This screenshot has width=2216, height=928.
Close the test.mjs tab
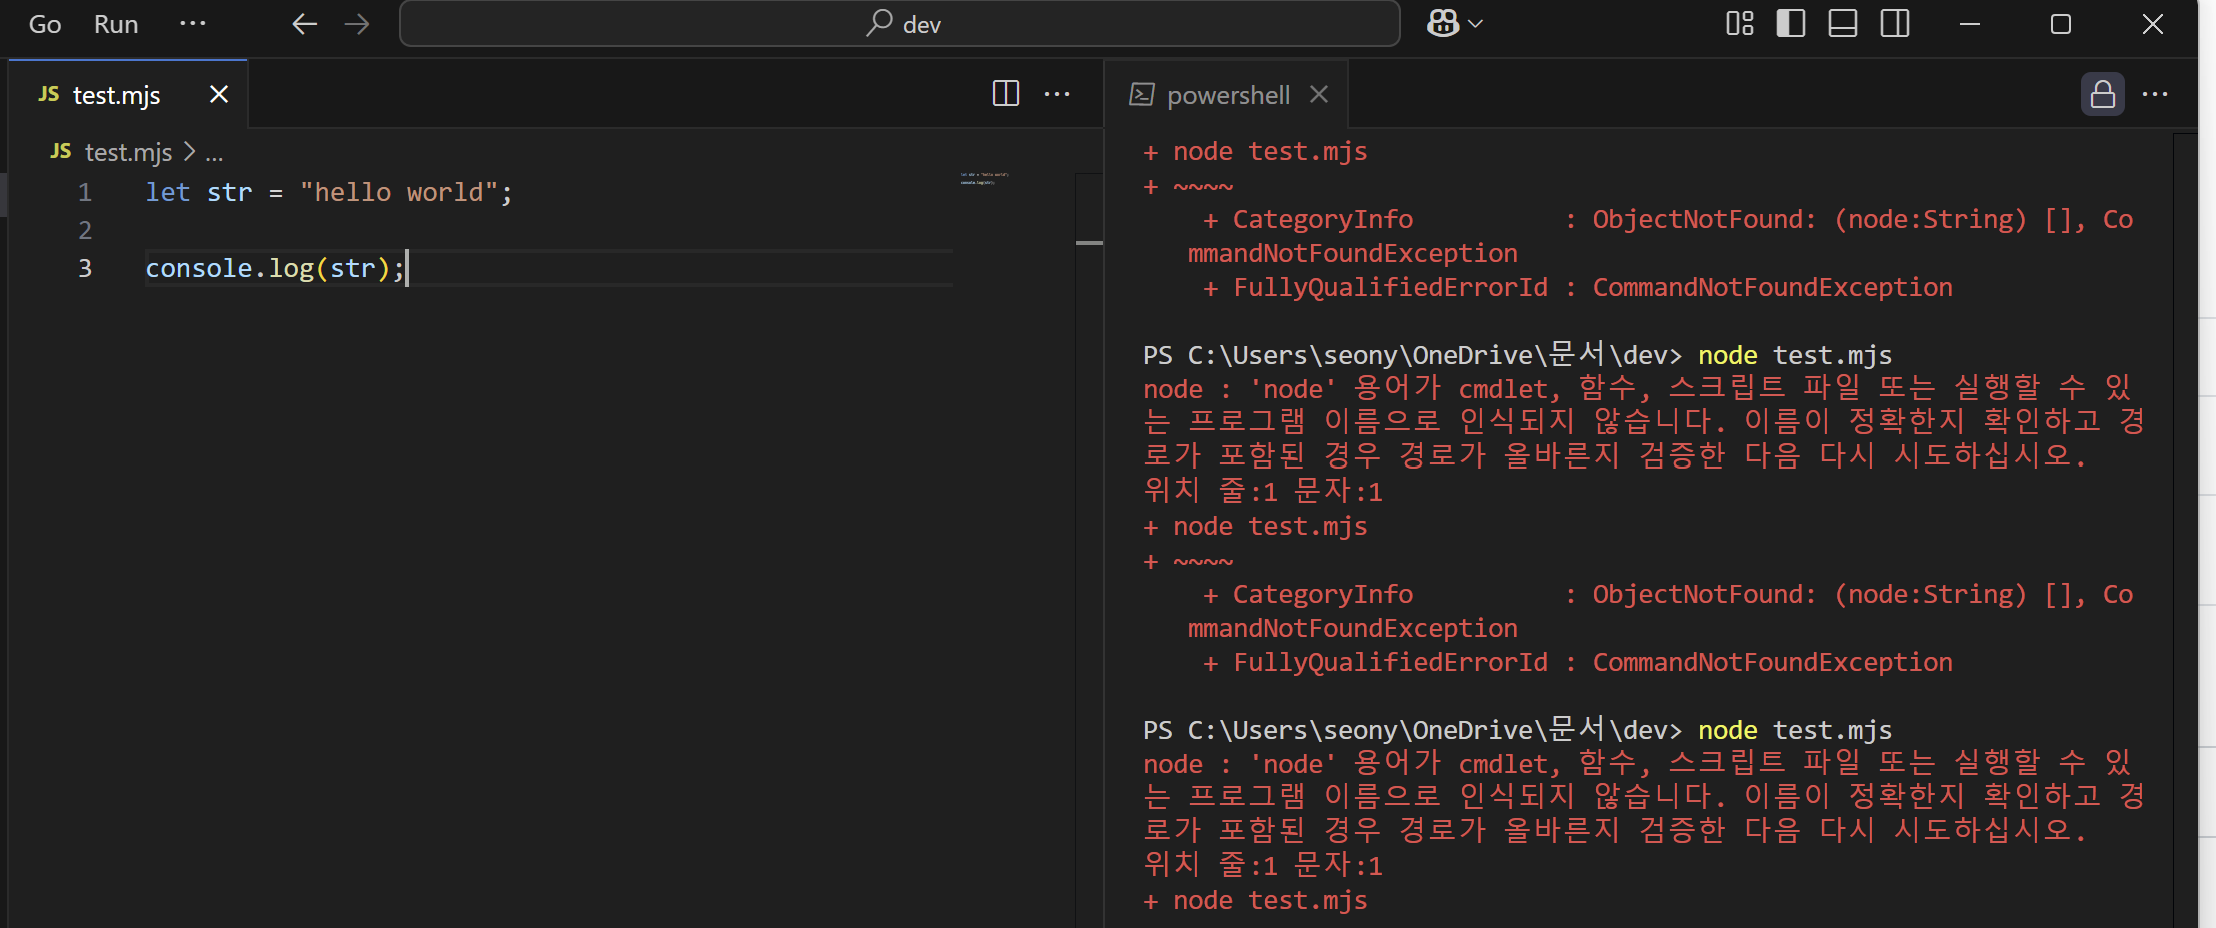219,95
